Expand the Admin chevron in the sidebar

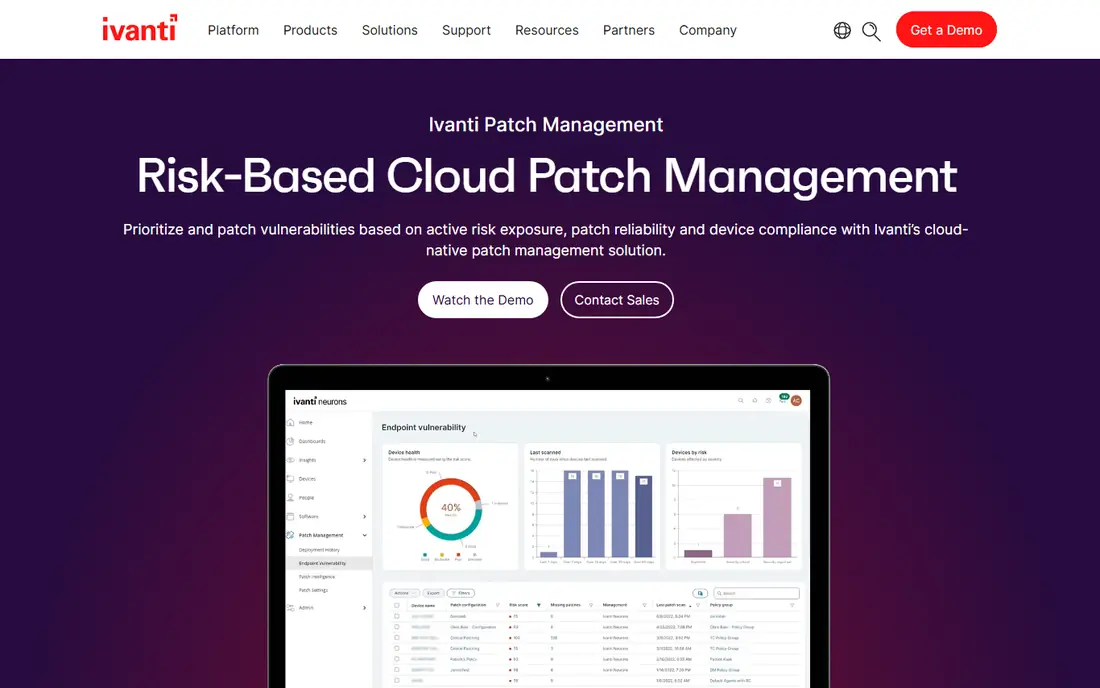(x=364, y=607)
